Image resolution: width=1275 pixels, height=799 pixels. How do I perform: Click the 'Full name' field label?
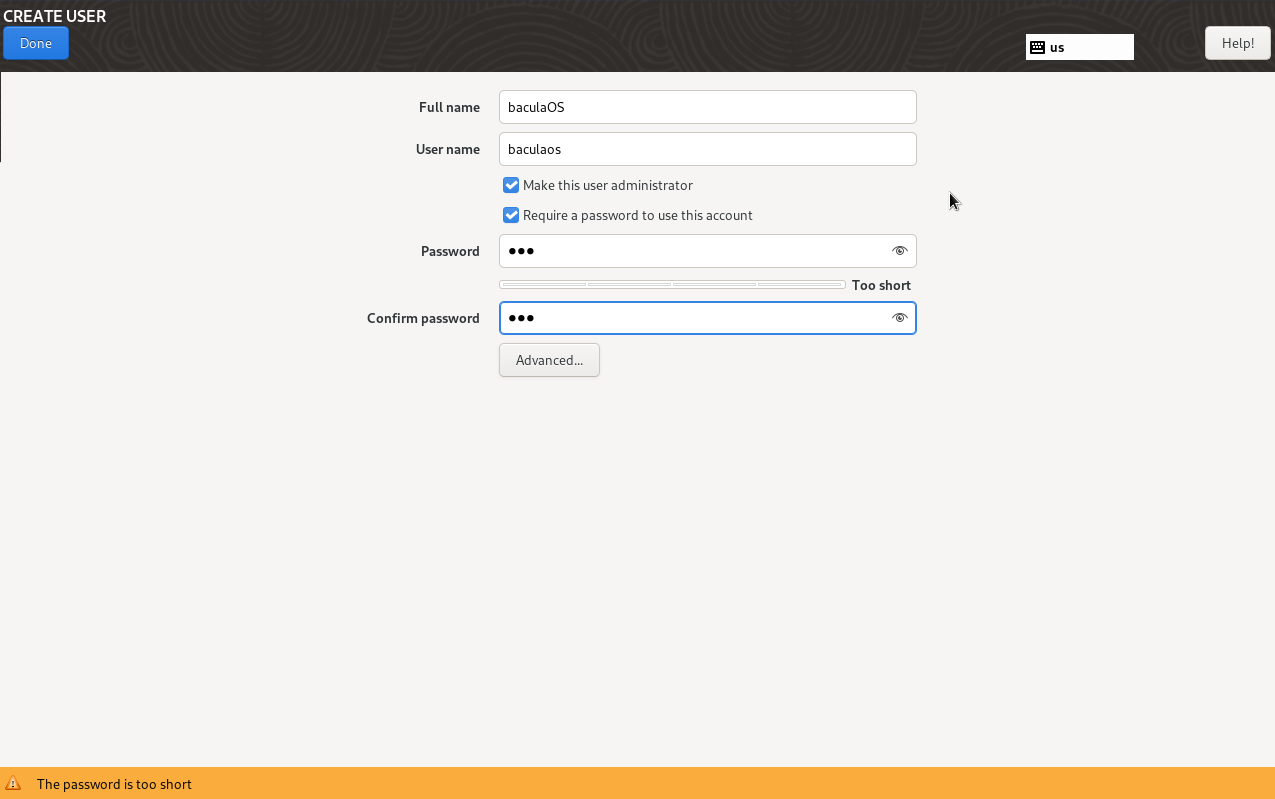449,107
